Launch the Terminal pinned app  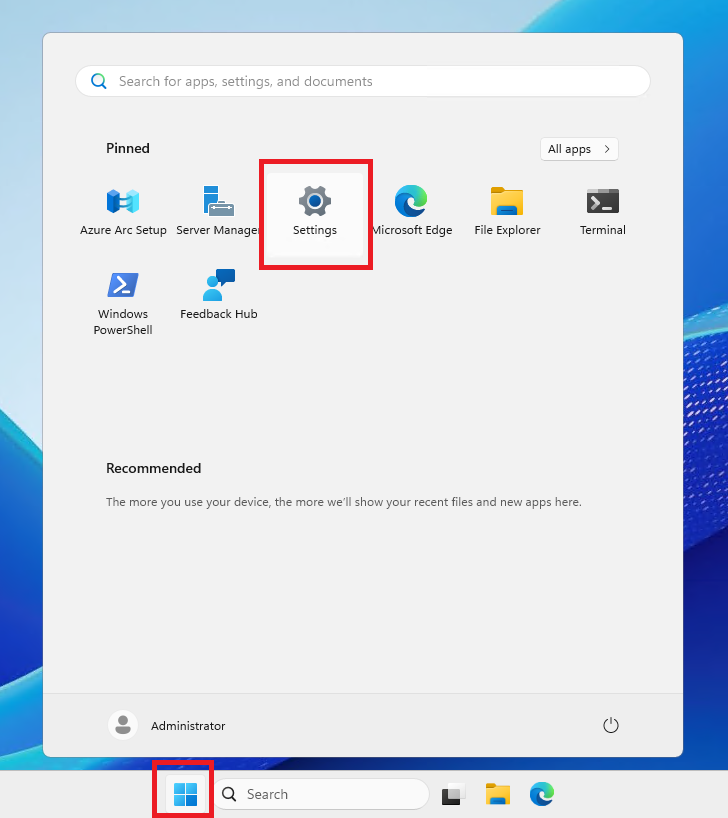click(x=603, y=212)
